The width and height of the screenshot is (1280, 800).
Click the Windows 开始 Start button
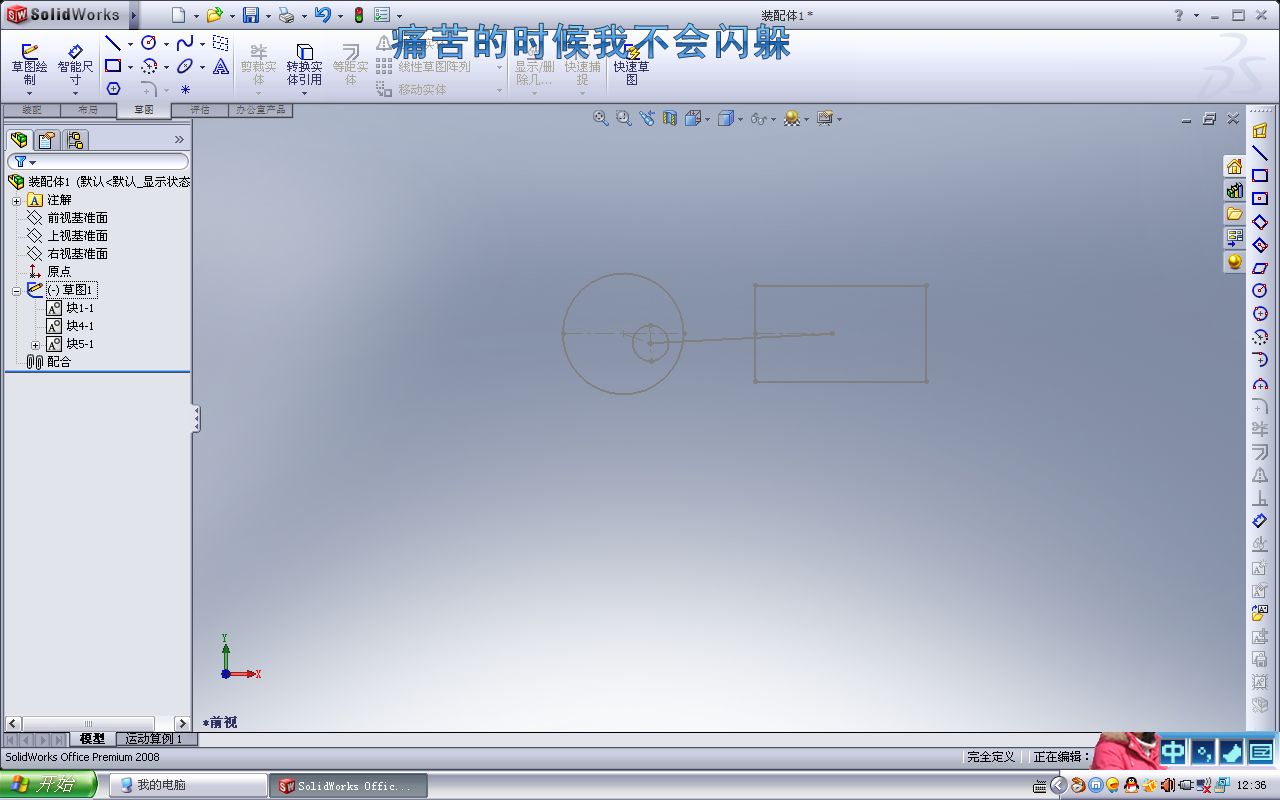(48, 785)
